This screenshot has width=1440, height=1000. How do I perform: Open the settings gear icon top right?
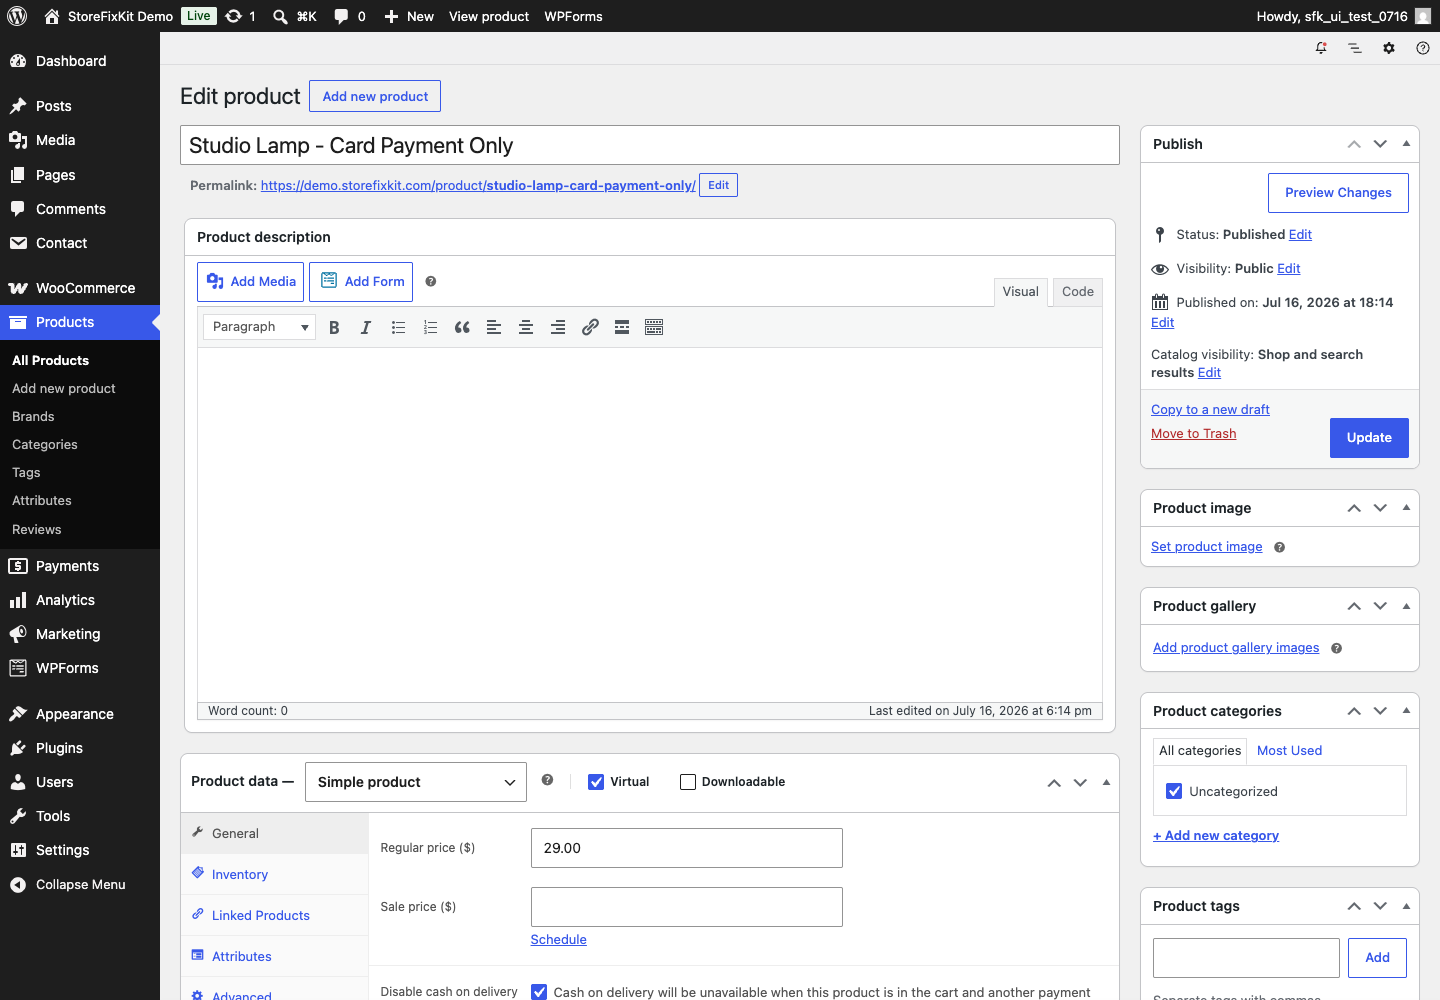coord(1389,48)
